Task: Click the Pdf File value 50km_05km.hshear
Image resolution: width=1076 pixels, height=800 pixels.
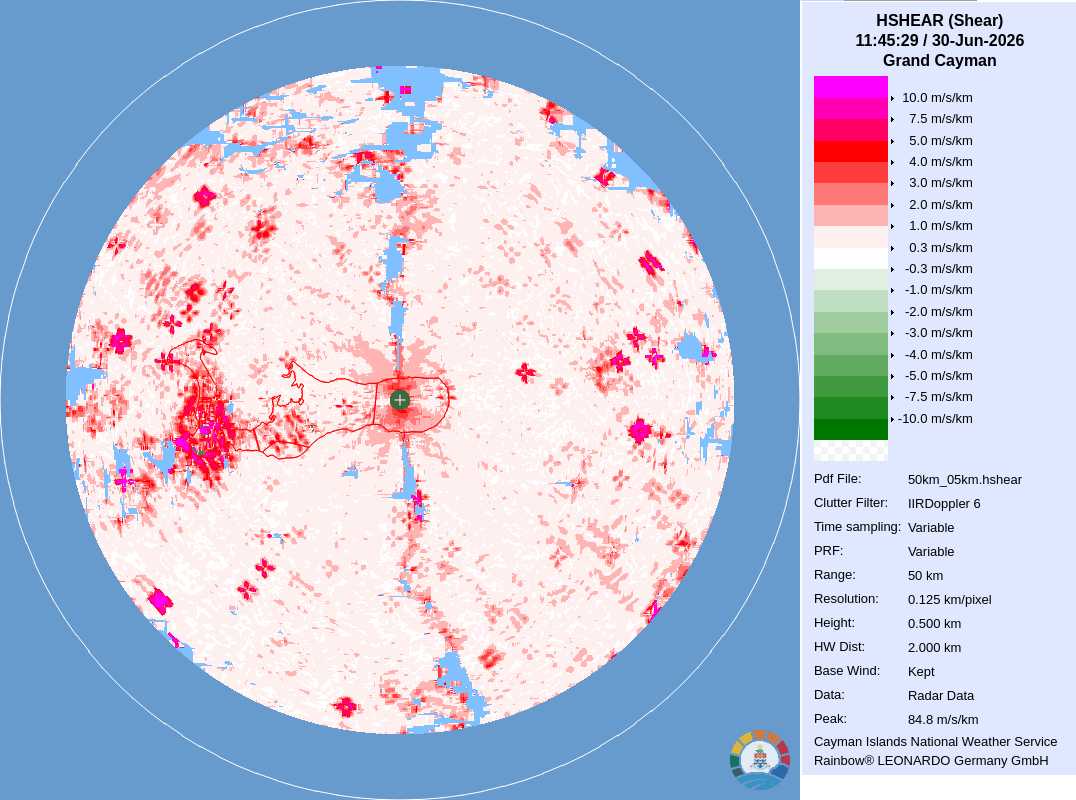Action: point(964,480)
